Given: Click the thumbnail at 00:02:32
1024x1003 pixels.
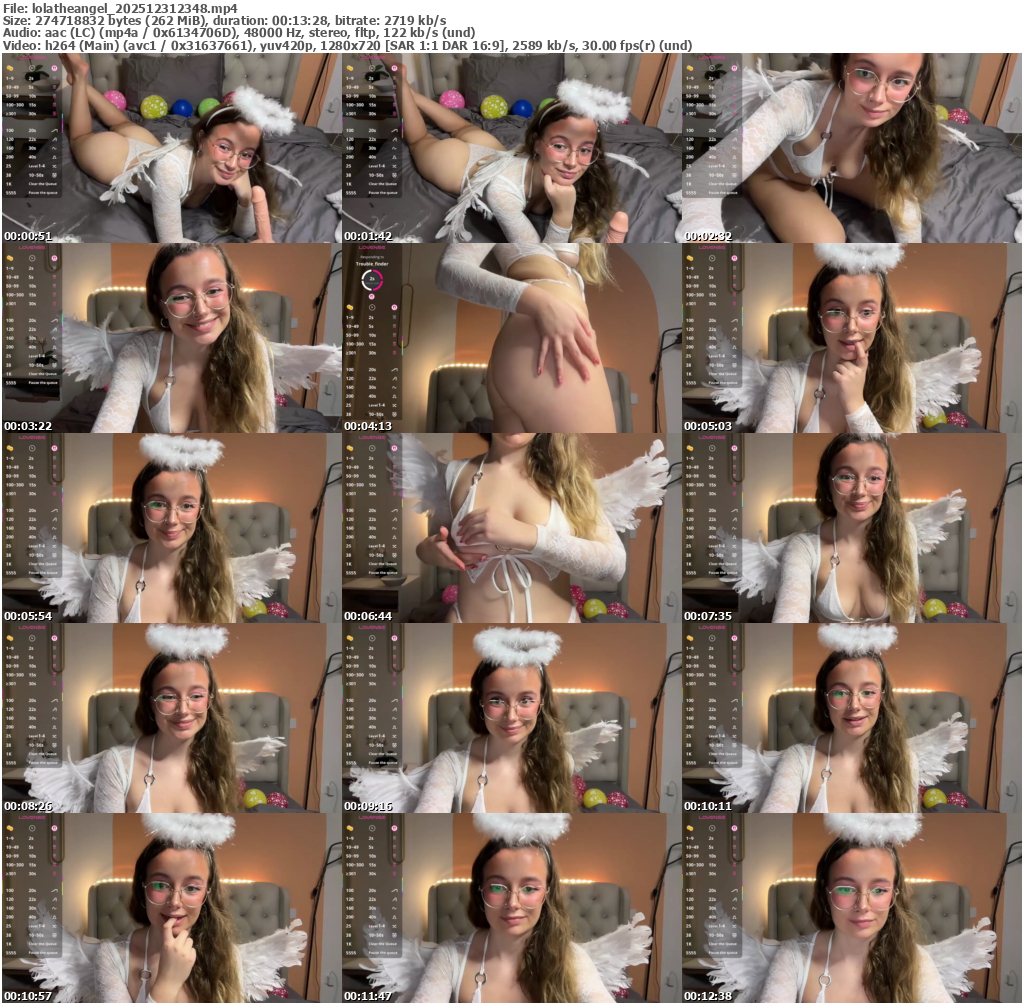Looking at the screenshot, I should [851, 148].
